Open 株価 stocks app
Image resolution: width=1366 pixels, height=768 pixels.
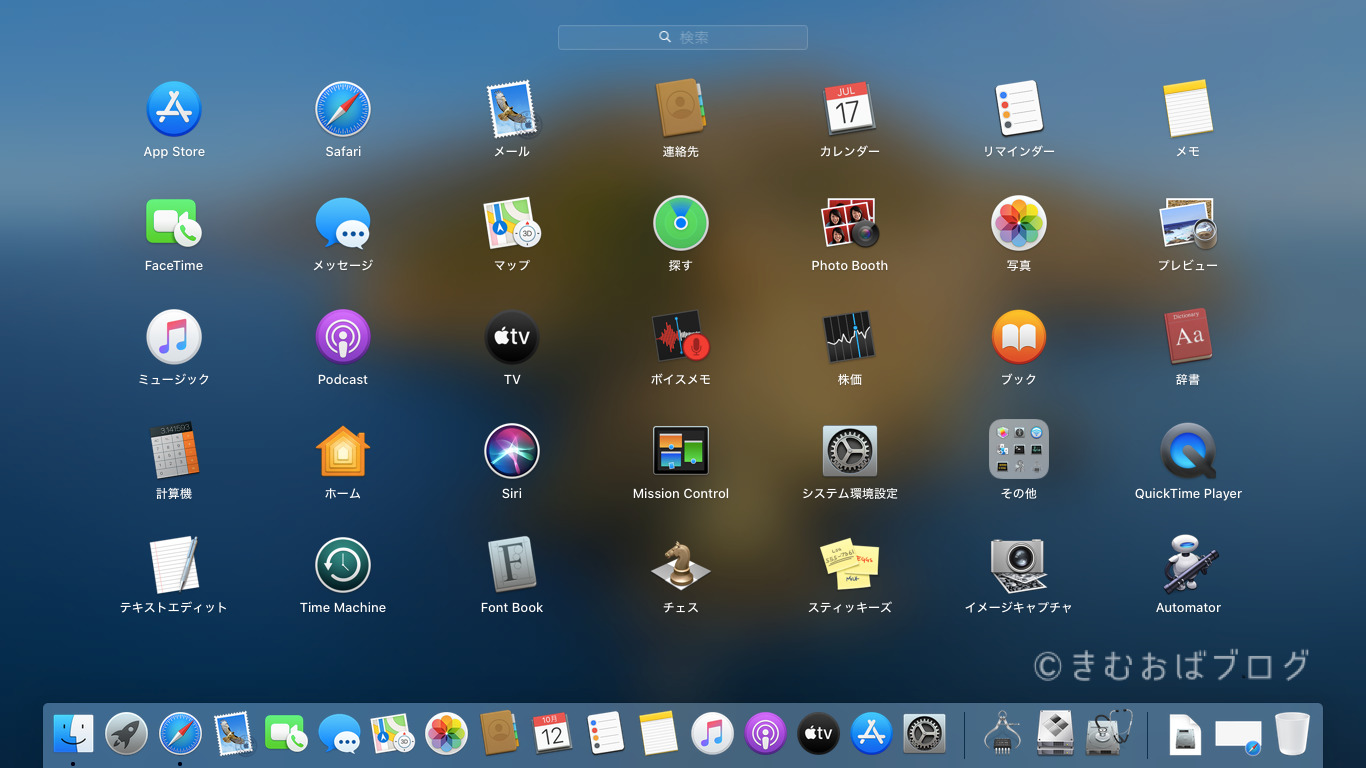coord(850,337)
